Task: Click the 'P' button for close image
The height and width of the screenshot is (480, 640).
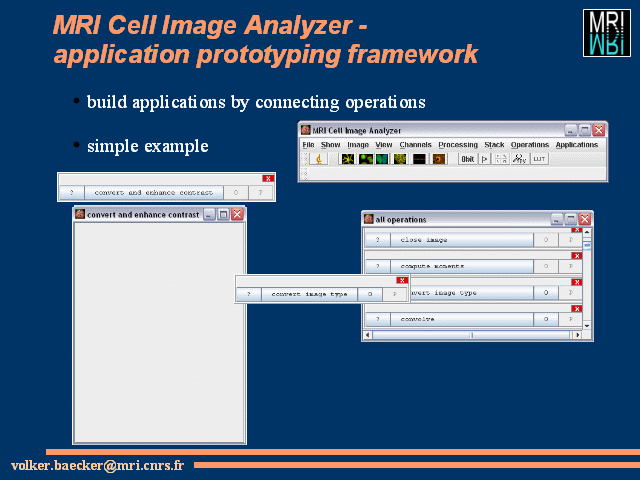Action: (570, 240)
